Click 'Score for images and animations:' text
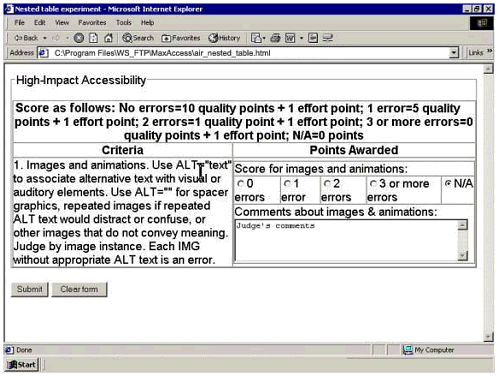The width and height of the screenshot is (499, 376). point(321,169)
